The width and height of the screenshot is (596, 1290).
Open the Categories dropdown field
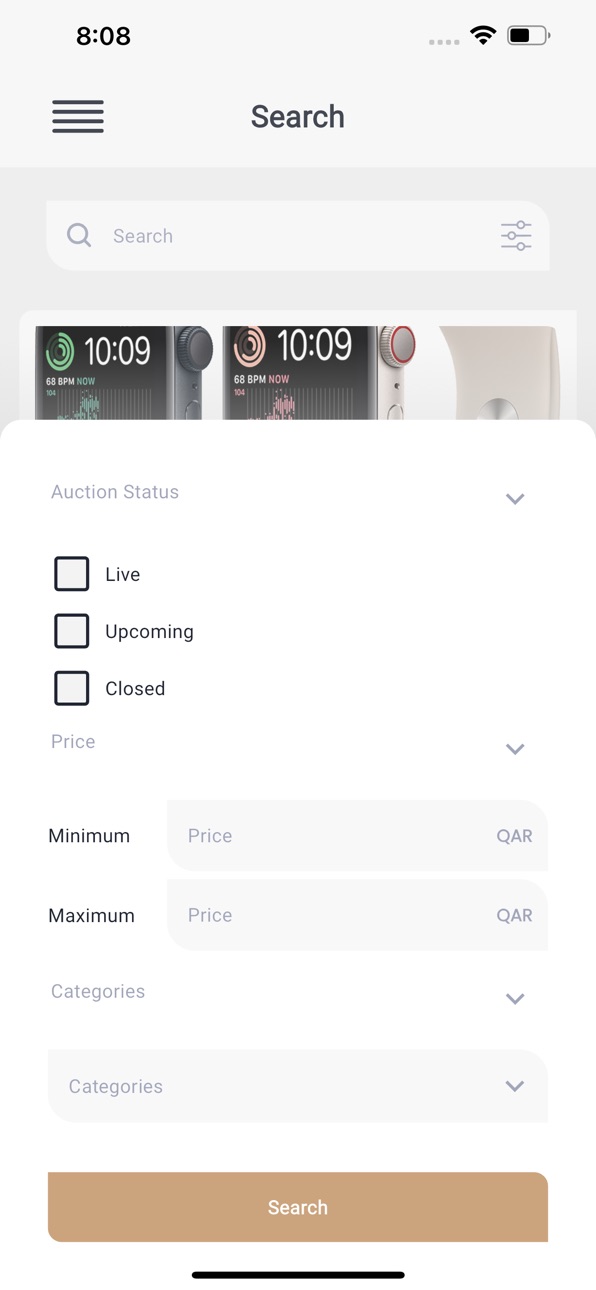click(298, 1086)
